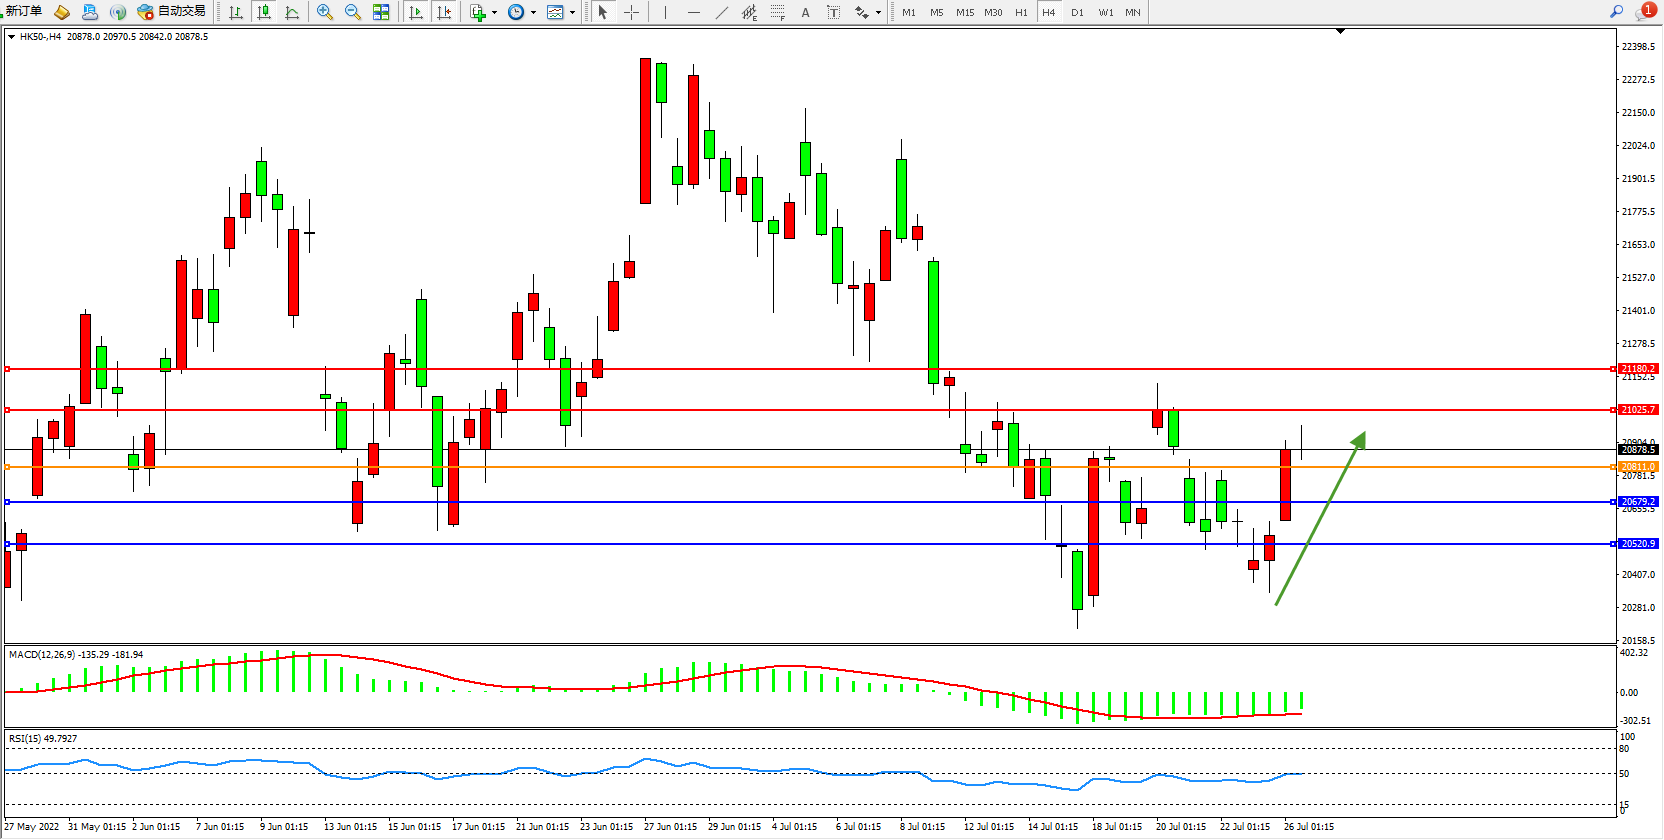Select the Crosshair cursor tool
Image resolution: width=1664 pixels, height=840 pixels.
click(632, 12)
